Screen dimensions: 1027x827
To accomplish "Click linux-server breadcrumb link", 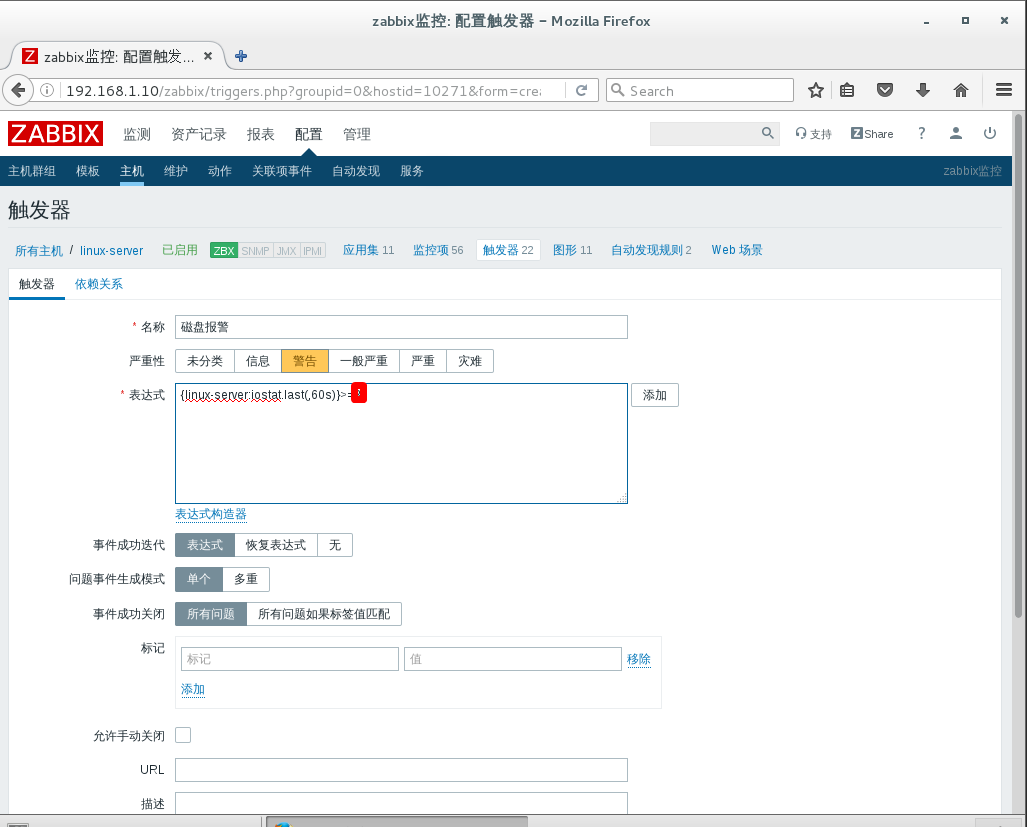I will [111, 251].
